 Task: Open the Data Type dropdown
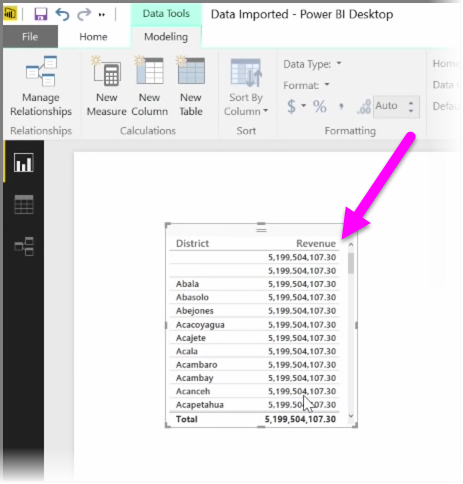(312, 64)
